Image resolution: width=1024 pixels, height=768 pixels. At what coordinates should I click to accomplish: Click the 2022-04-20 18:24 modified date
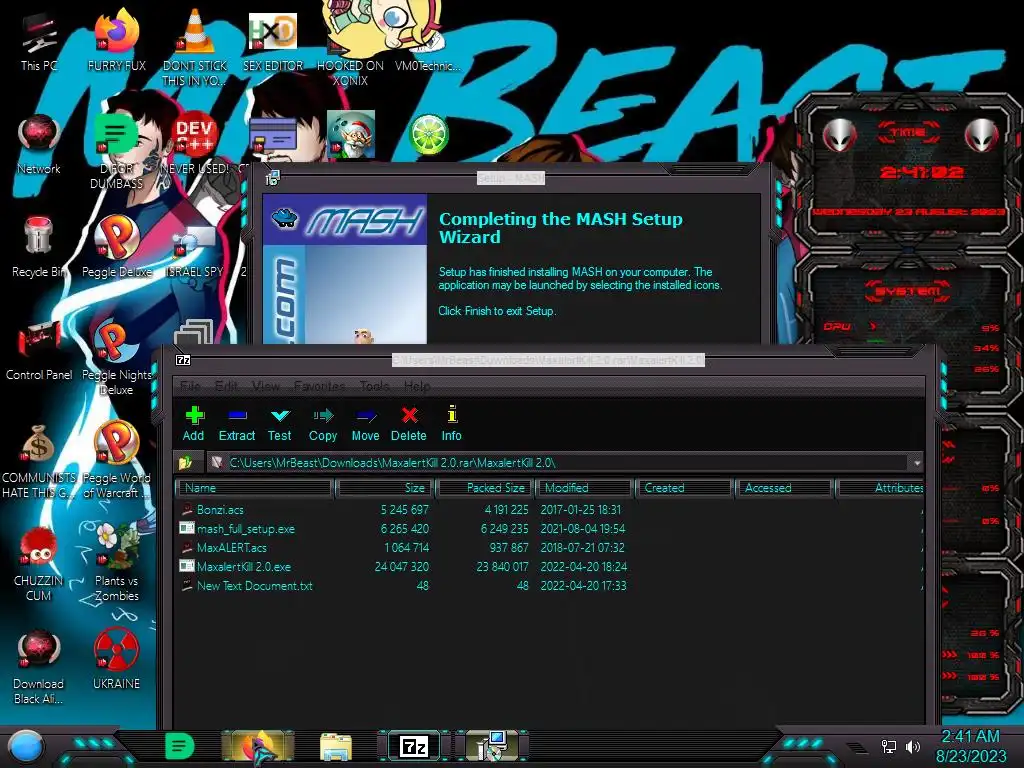tap(583, 567)
